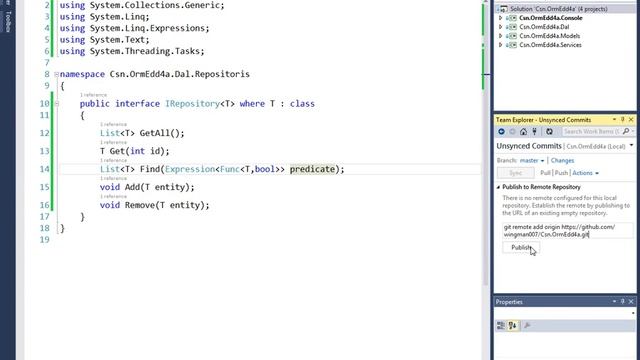The width and height of the screenshot is (640, 360).
Task: Open Team Explorer Home
Action: tap(523, 131)
